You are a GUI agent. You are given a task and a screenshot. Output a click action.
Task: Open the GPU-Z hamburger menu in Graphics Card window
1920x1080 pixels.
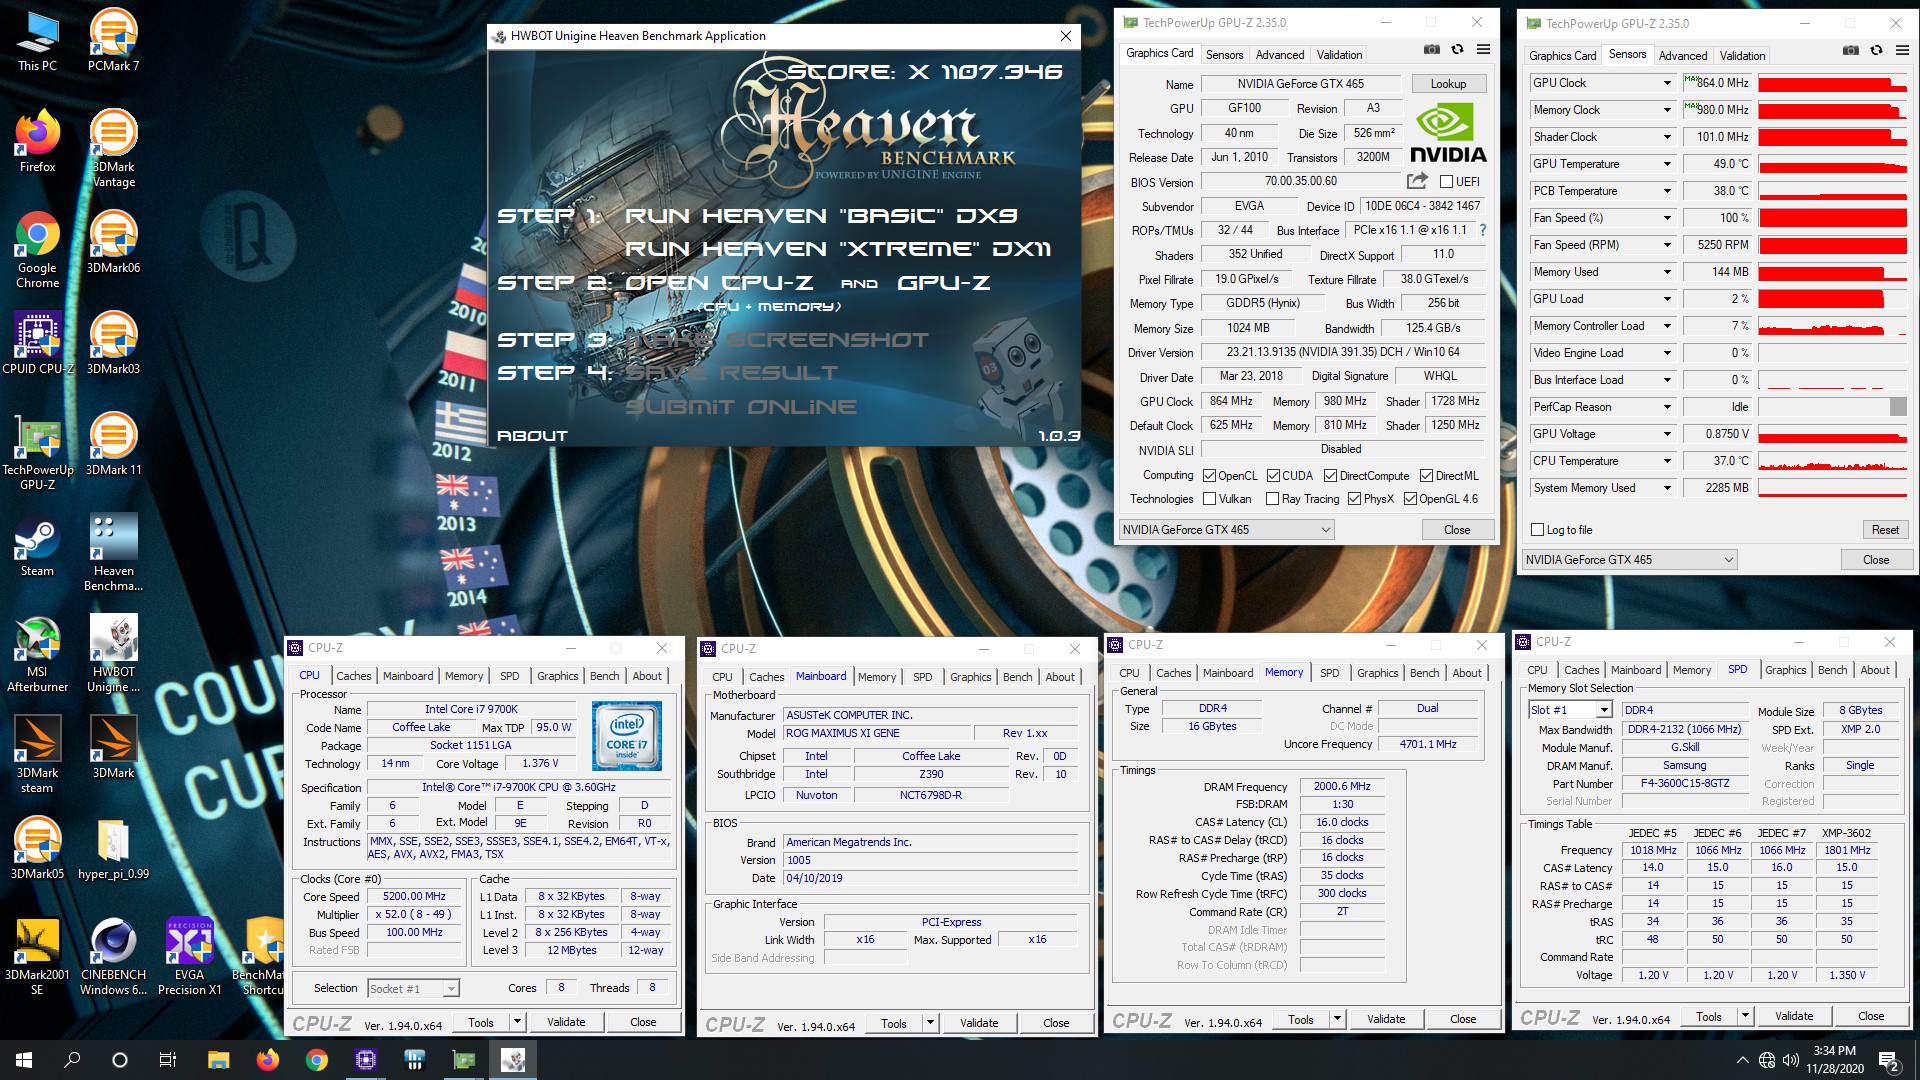1484,50
